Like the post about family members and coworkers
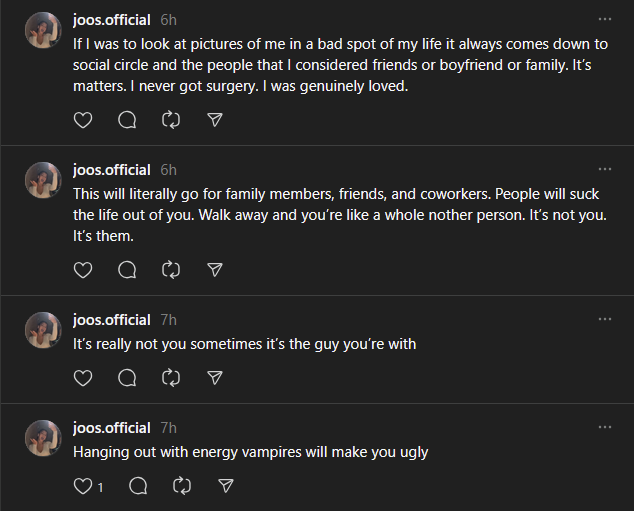634x511 pixels. [x=83, y=270]
